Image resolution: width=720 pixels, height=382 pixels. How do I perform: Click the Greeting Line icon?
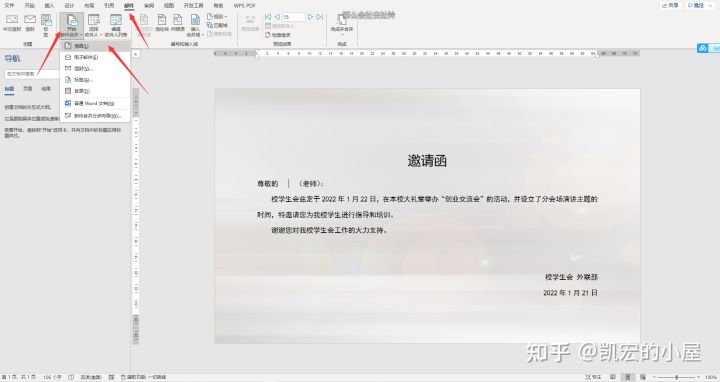[x=177, y=22]
